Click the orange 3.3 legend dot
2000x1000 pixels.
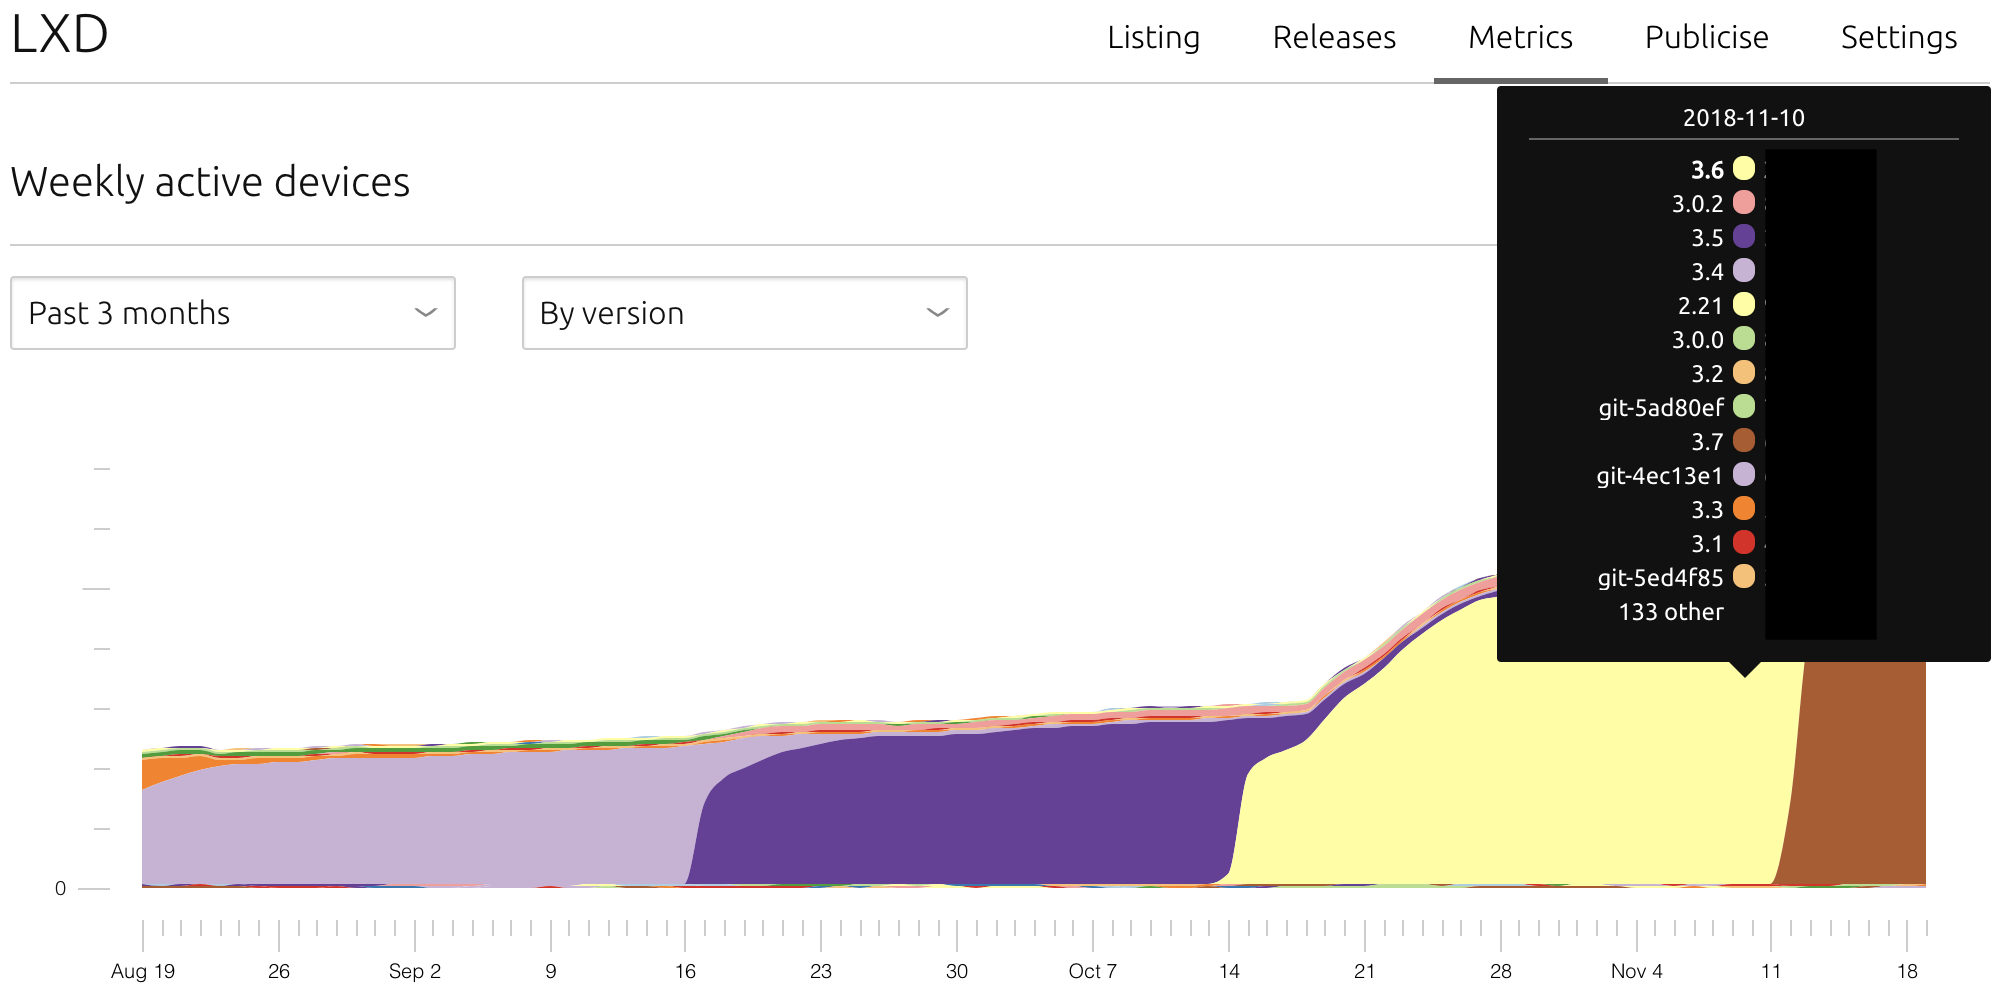[1744, 509]
